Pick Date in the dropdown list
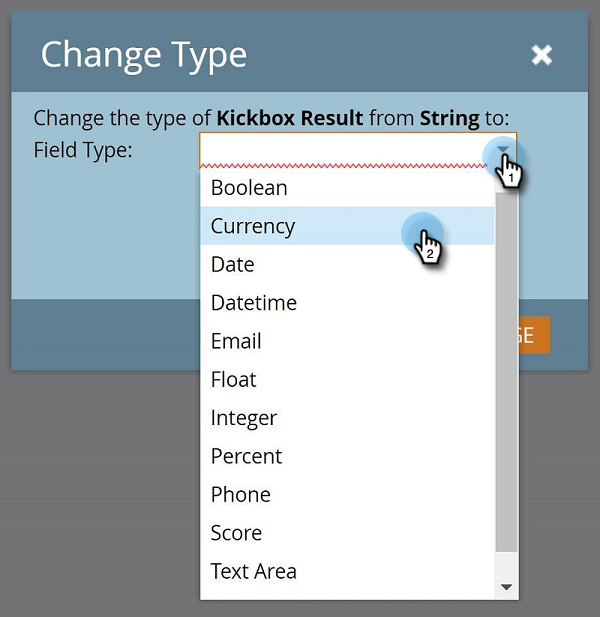 233,265
